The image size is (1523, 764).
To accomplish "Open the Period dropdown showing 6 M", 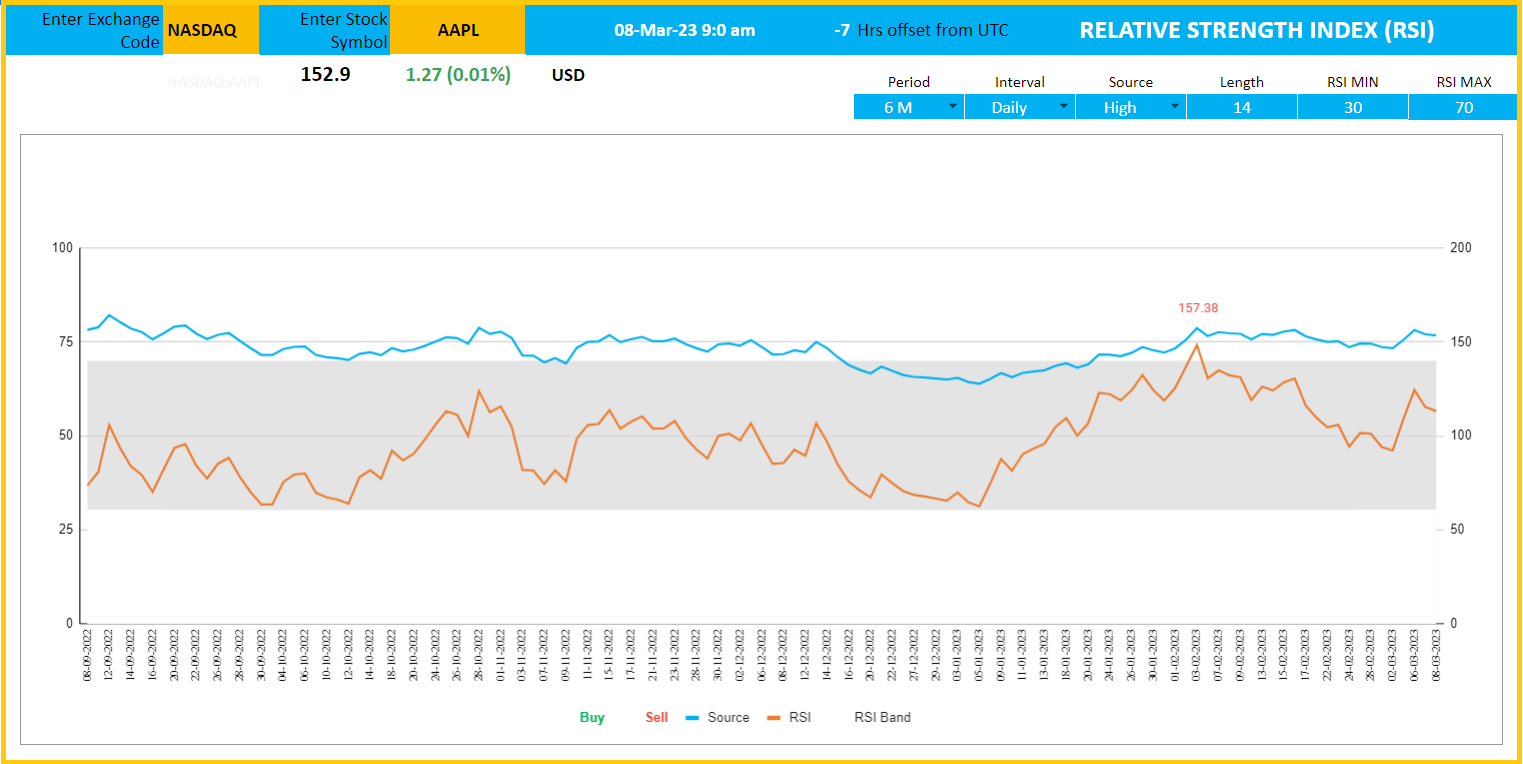I will pos(909,107).
